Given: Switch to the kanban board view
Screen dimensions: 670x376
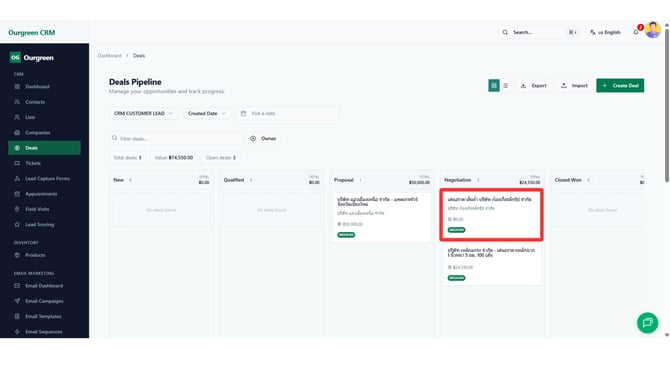Looking at the screenshot, I should (494, 85).
